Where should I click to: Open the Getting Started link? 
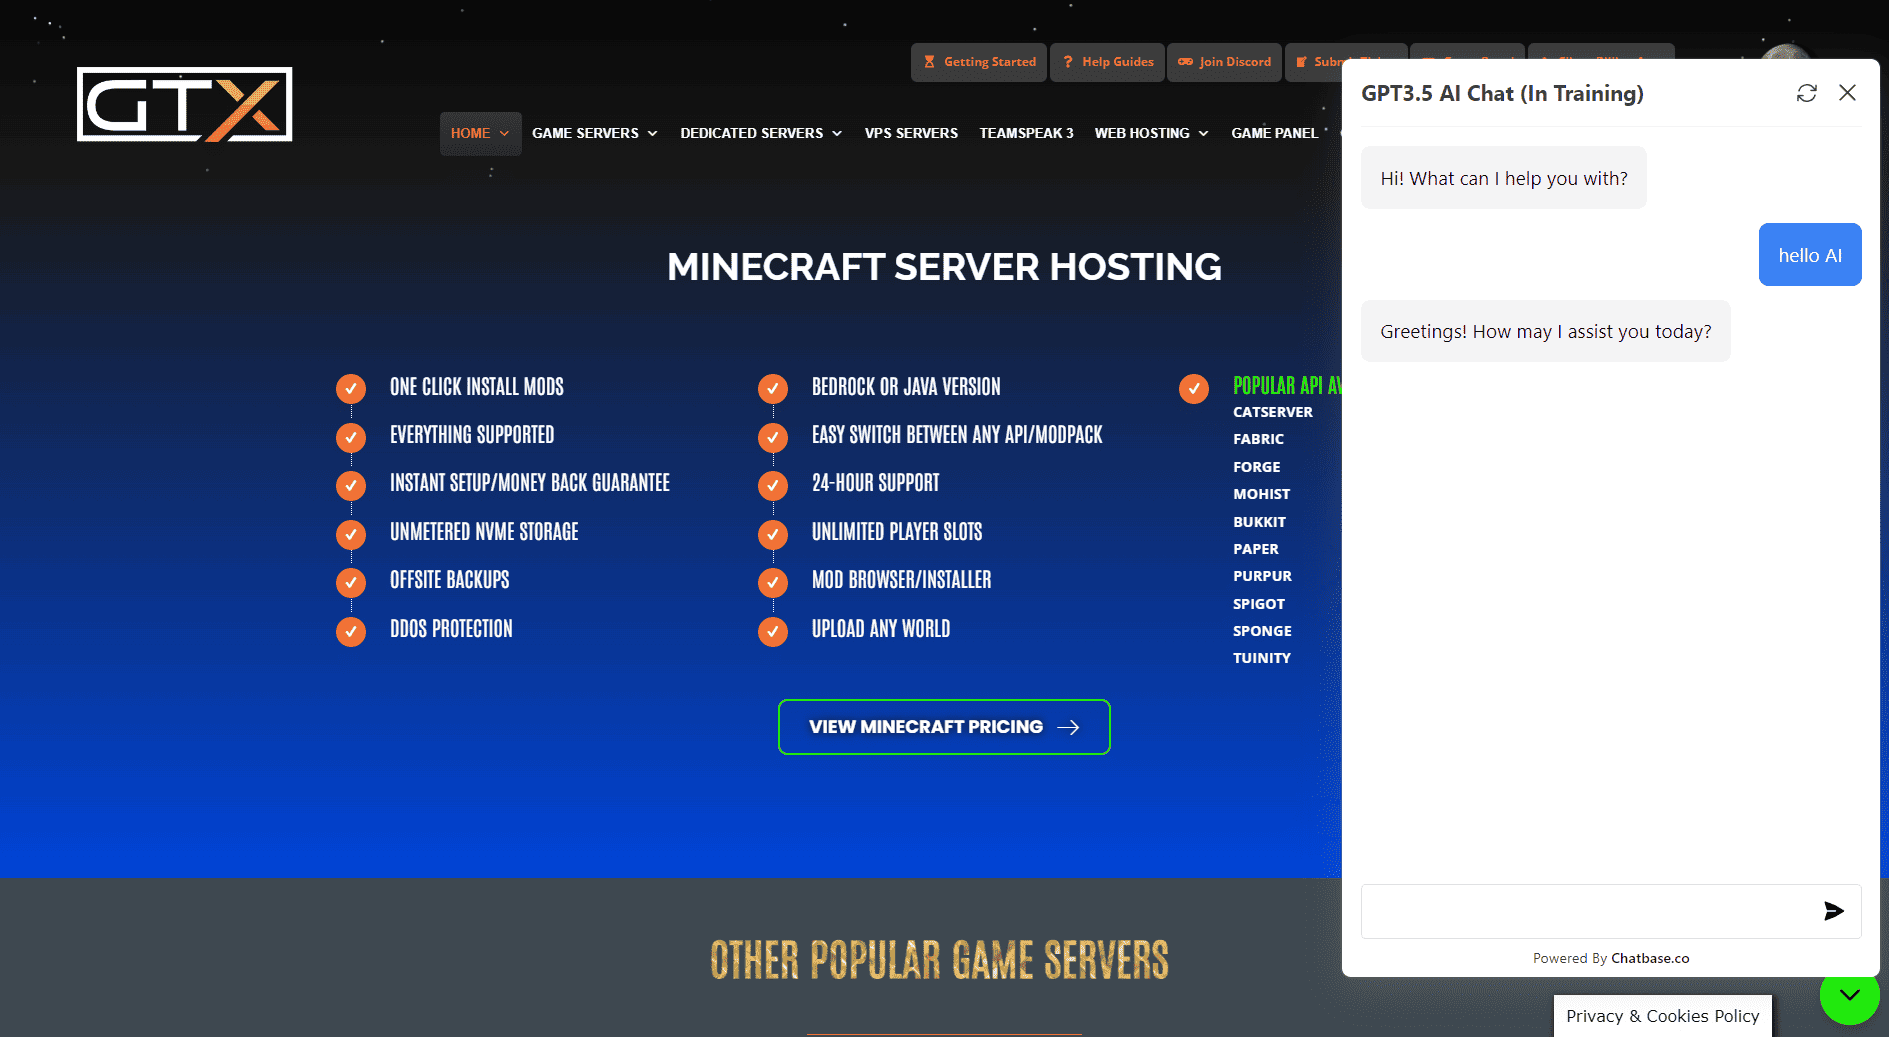[979, 62]
